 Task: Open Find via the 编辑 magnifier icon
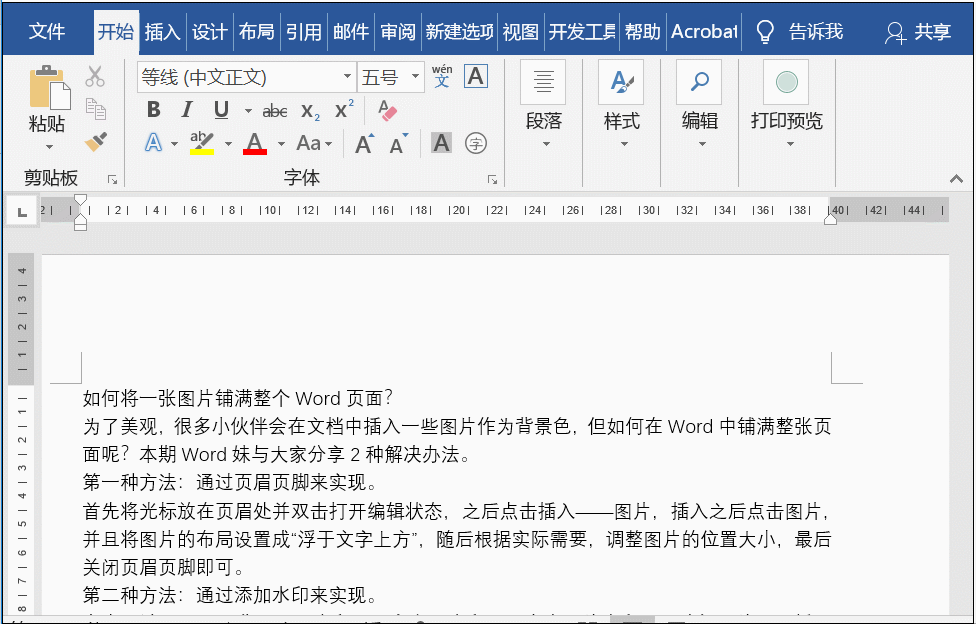click(x=698, y=82)
